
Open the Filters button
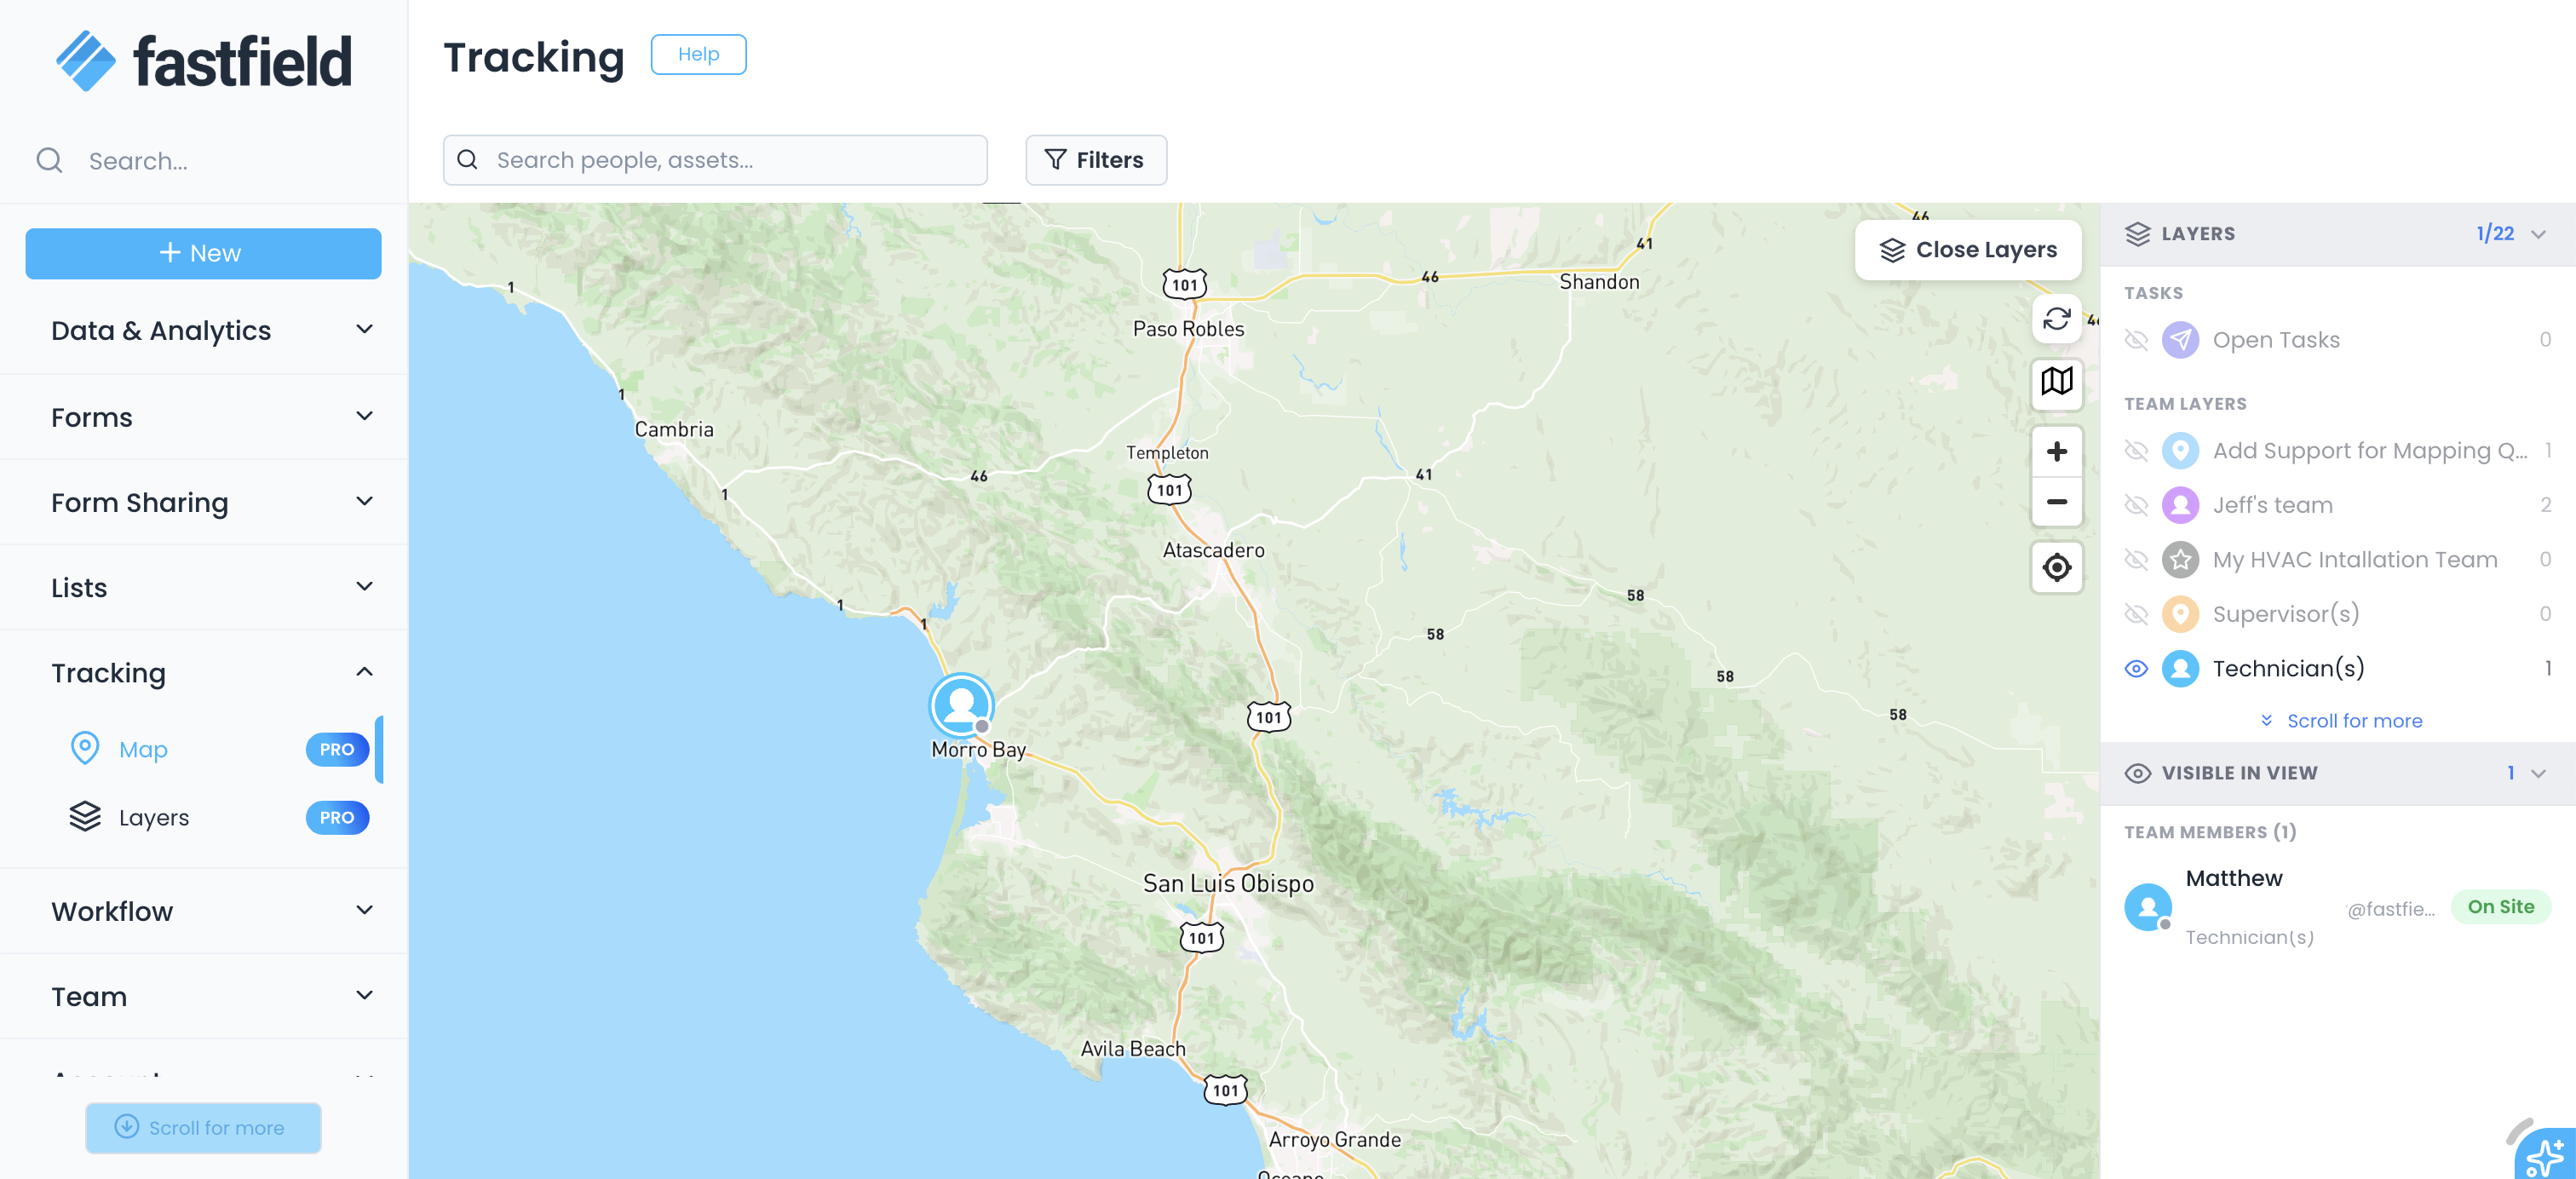click(x=1095, y=160)
